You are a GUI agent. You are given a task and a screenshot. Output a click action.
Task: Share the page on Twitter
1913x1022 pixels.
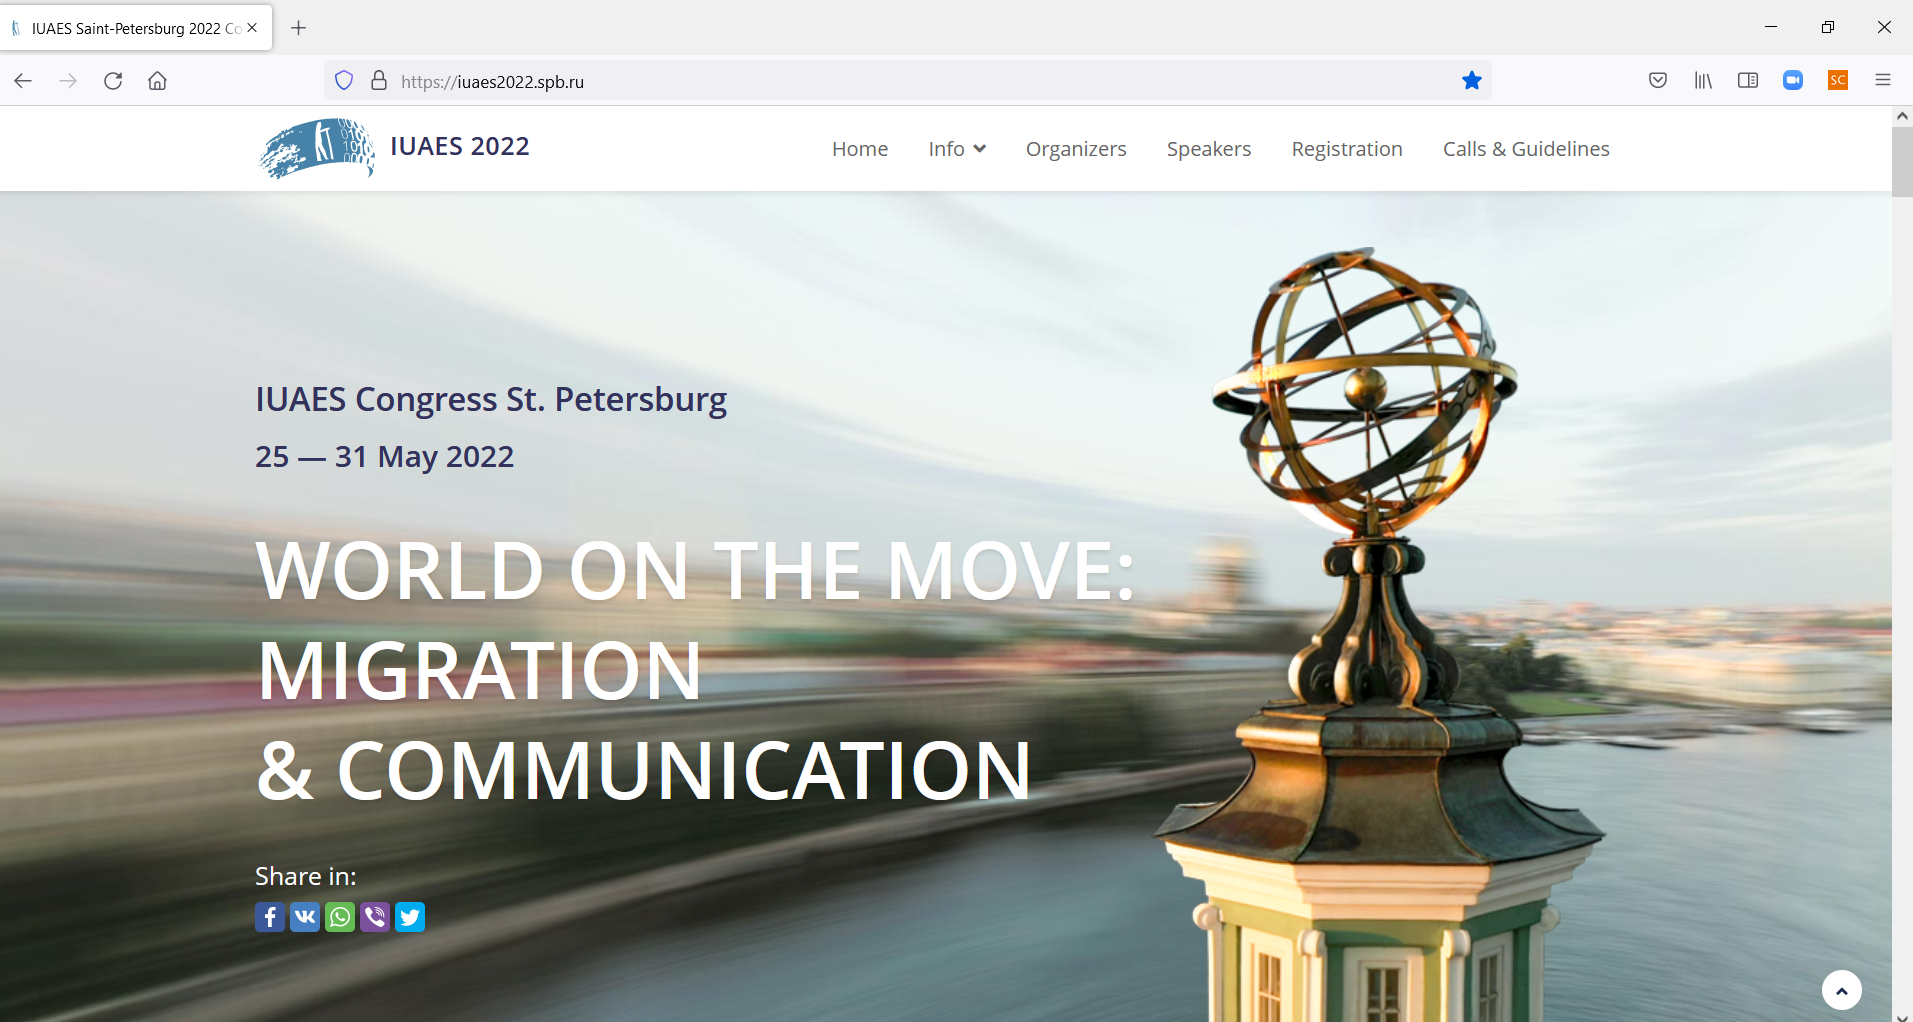pos(410,917)
